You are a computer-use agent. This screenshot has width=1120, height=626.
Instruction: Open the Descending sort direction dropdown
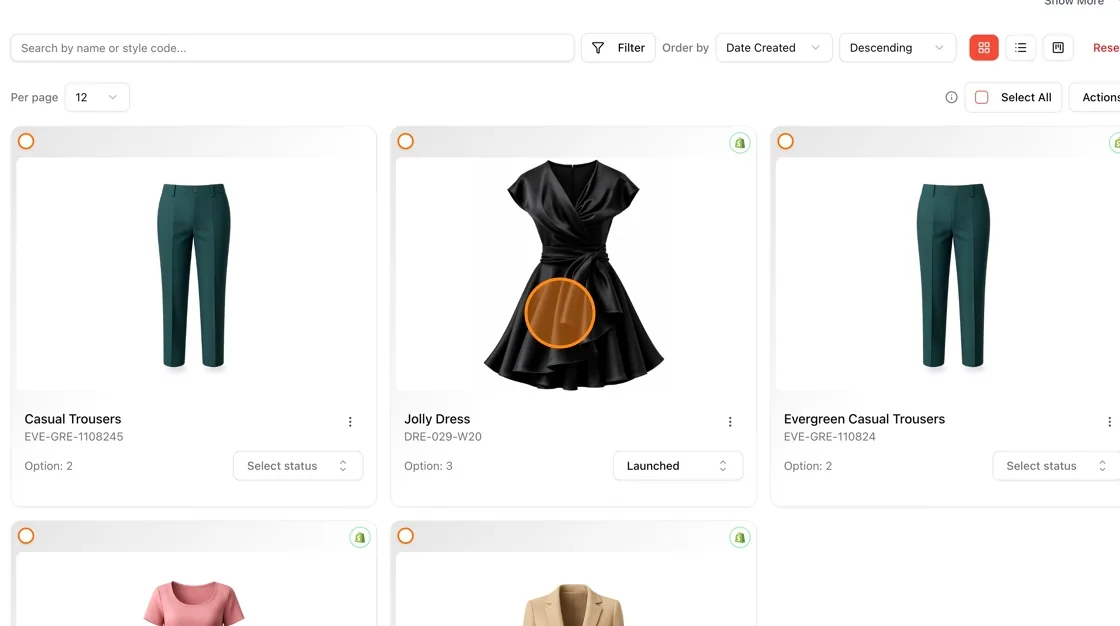[897, 48]
